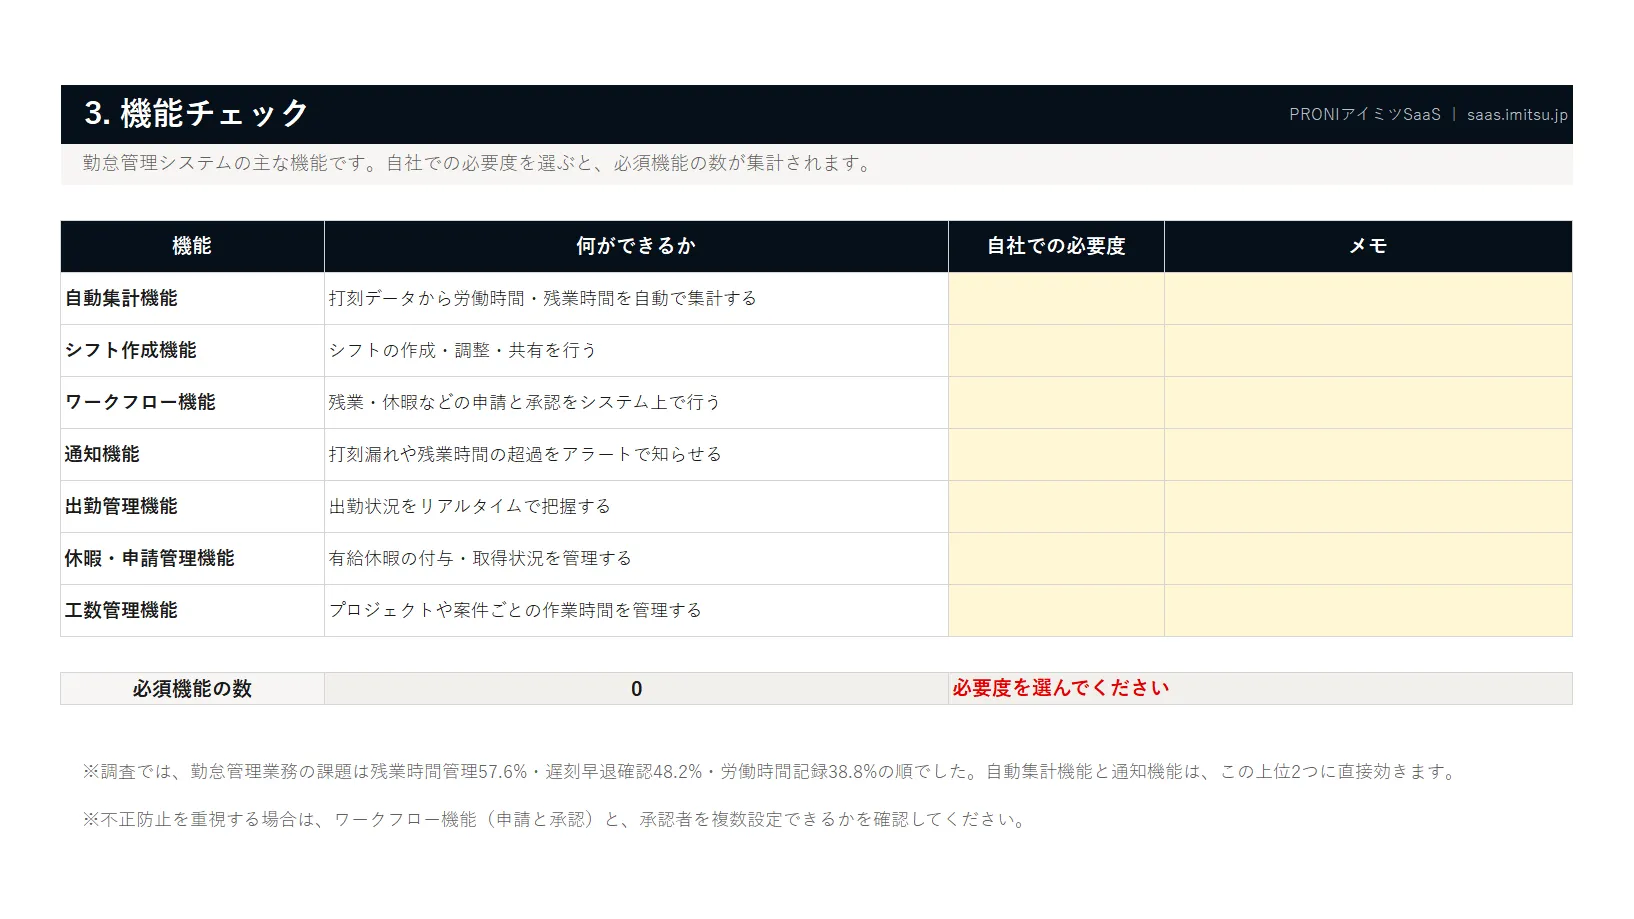Click the 休暇・申請管理機能 row label
Screen dimensions: 1634x919
150,558
